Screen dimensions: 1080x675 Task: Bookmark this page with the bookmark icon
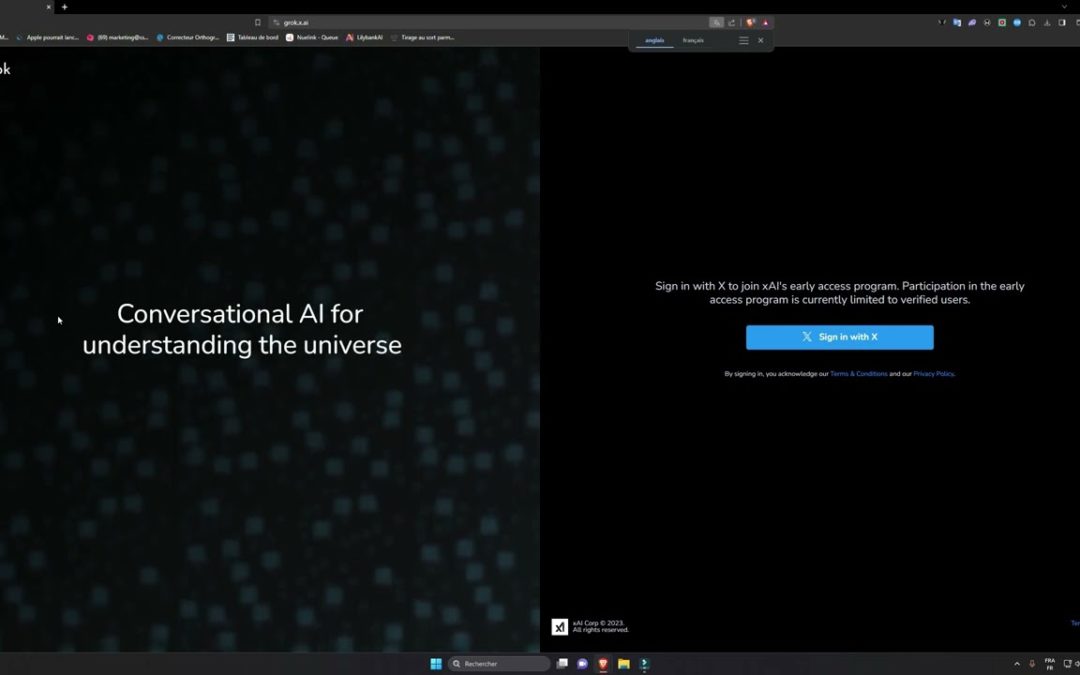pyautogui.click(x=258, y=23)
